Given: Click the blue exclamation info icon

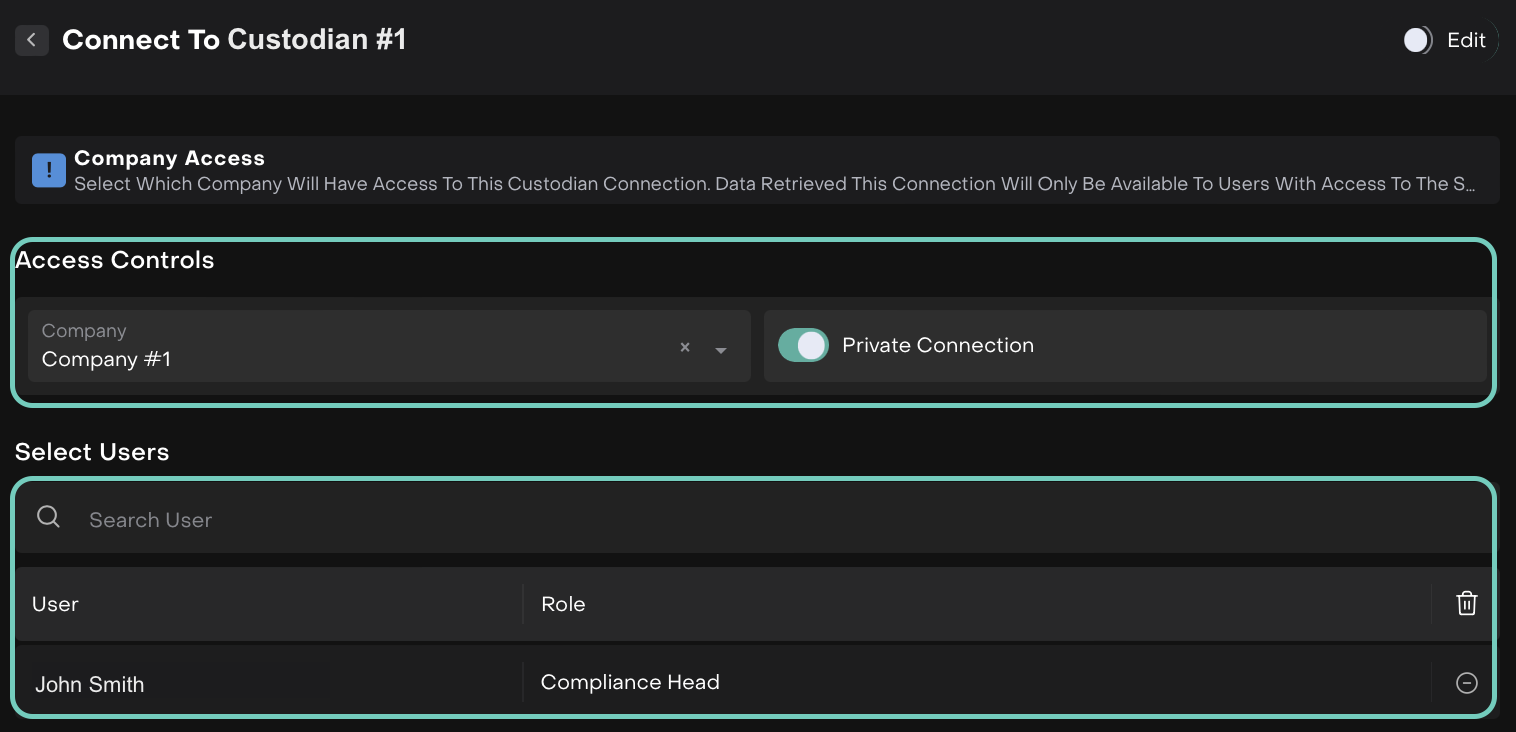Looking at the screenshot, I should point(49,170).
